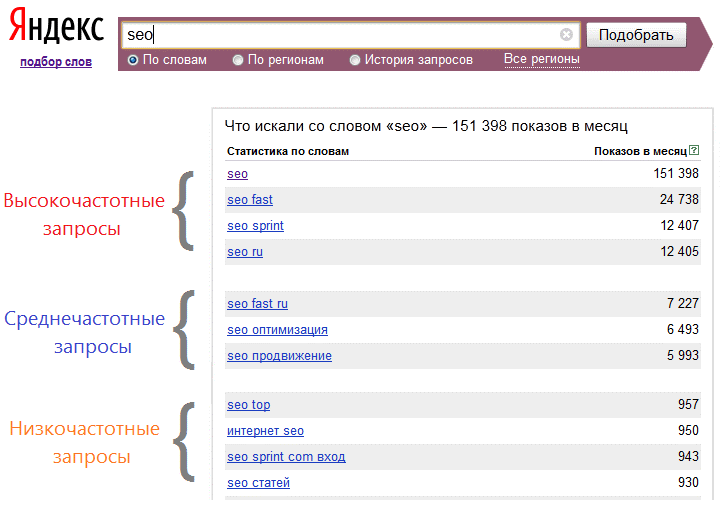This screenshot has width=726, height=514.
Task: Select the По словам radio button
Action: pyautogui.click(x=133, y=60)
